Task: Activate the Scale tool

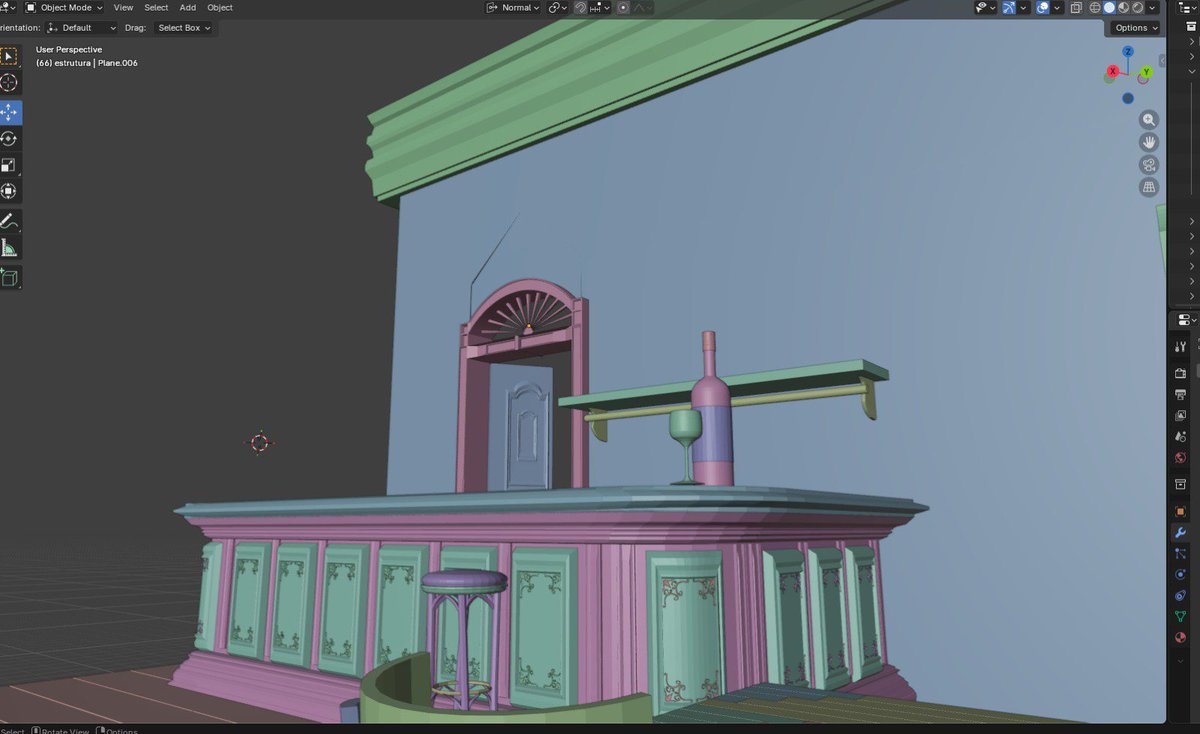Action: pyautogui.click(x=8, y=166)
